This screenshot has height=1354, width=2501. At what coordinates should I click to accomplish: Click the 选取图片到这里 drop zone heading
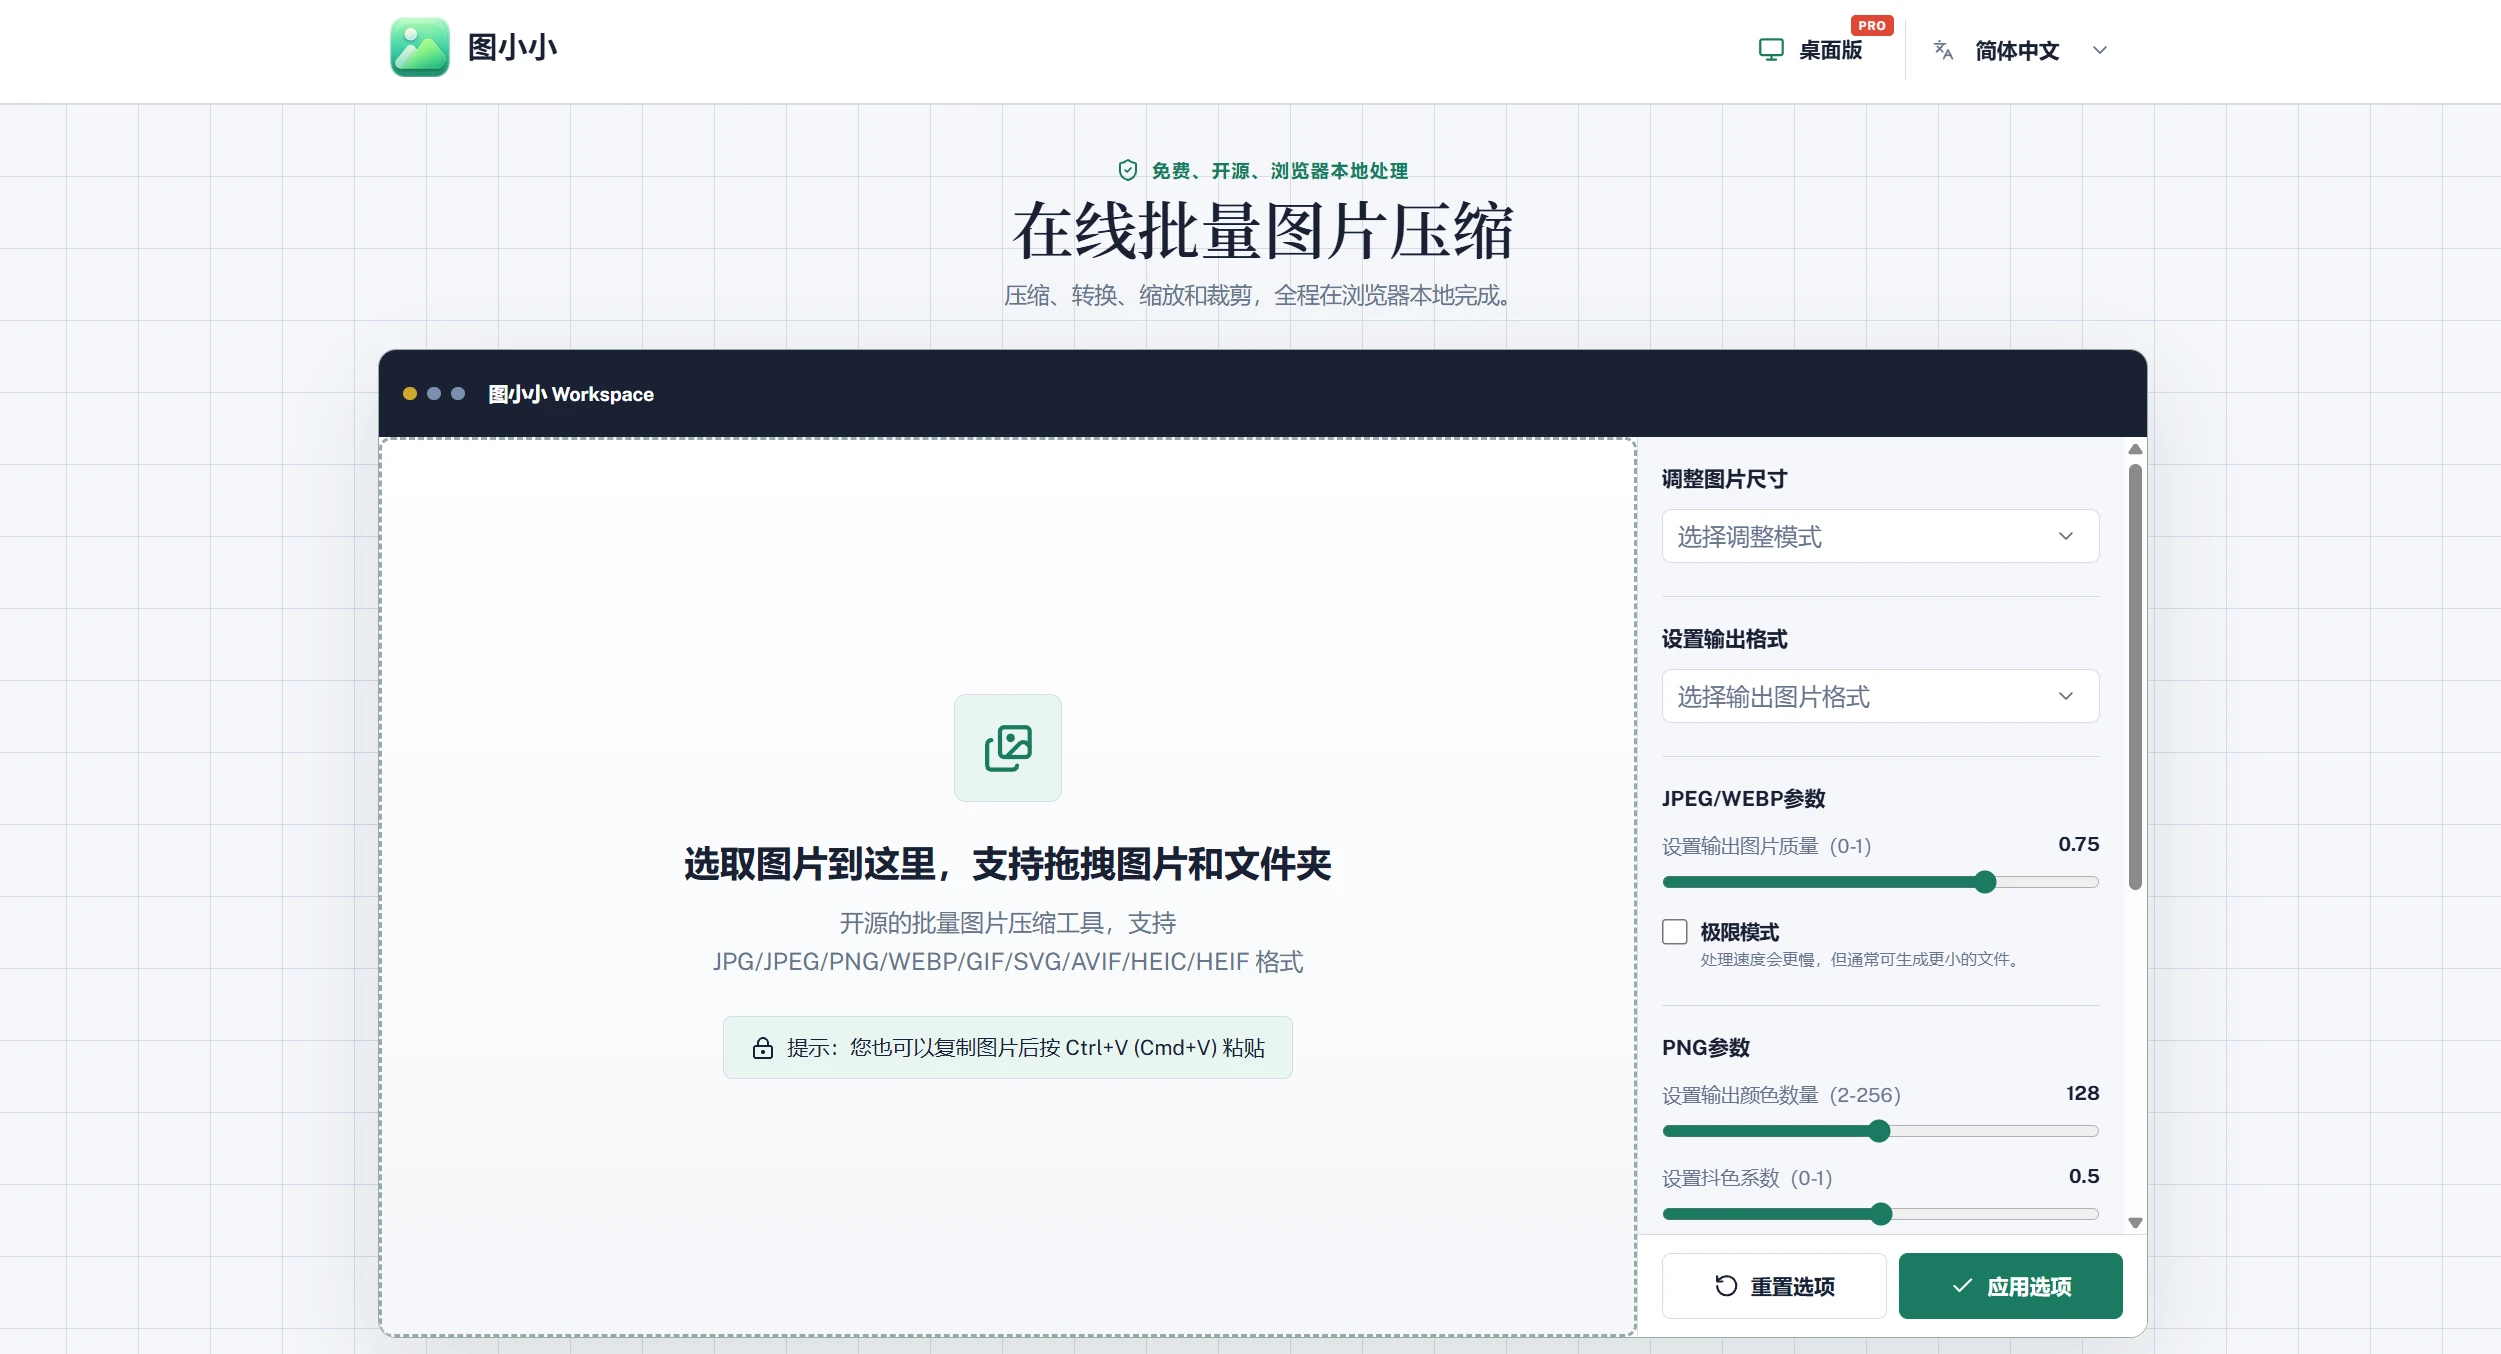1007,864
